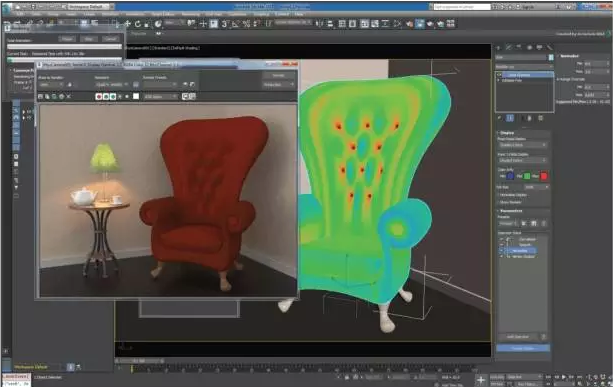Open the RGB Alpha channel dropdown
Viewport: 613px width, 387px height.
[x=161, y=96]
